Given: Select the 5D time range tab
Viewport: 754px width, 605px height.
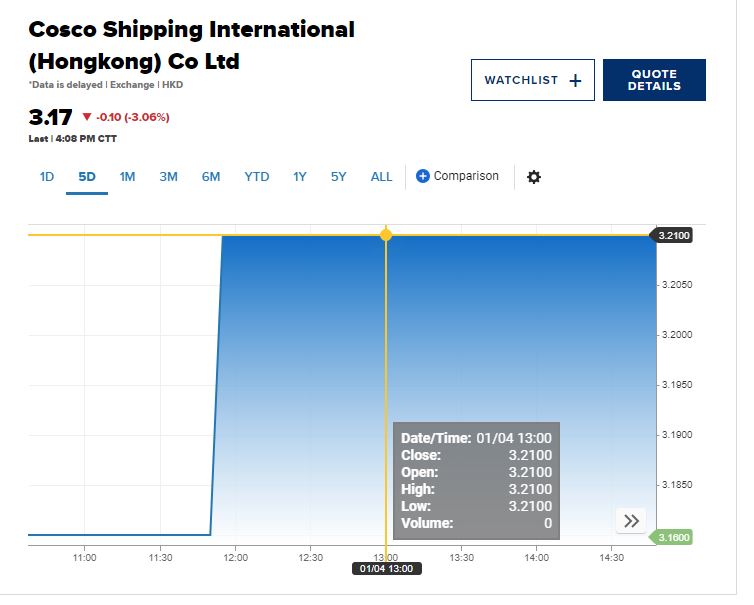Looking at the screenshot, I should pos(87,177).
